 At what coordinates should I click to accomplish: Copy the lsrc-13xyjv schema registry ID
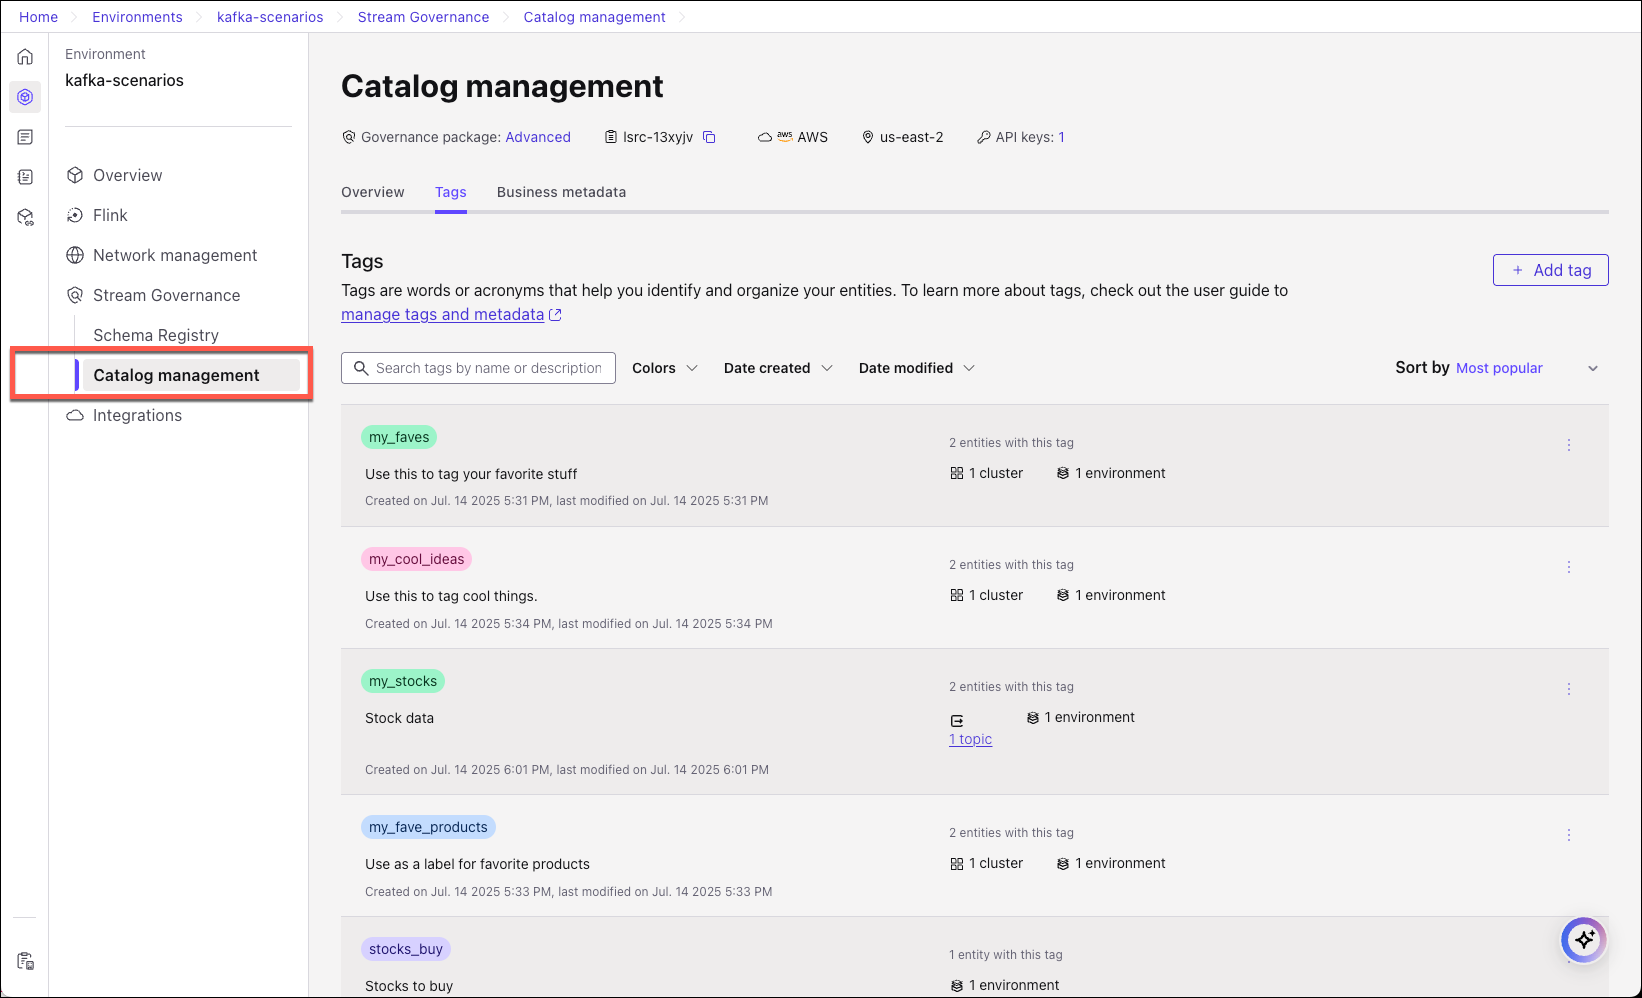click(x=710, y=137)
